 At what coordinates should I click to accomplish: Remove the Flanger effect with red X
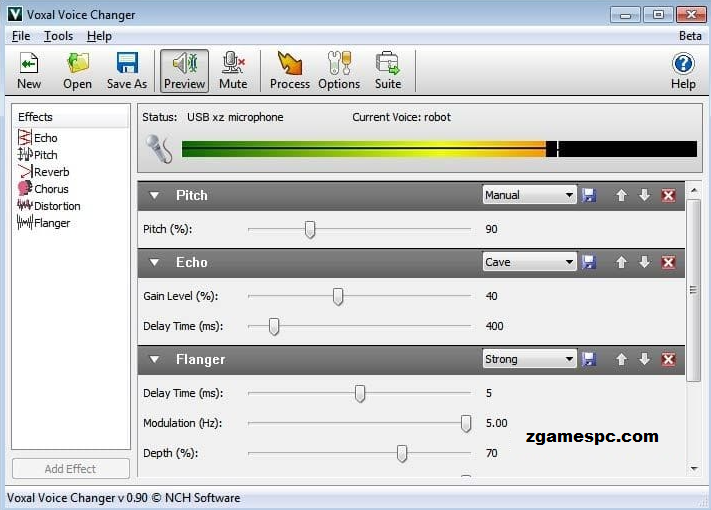668,359
